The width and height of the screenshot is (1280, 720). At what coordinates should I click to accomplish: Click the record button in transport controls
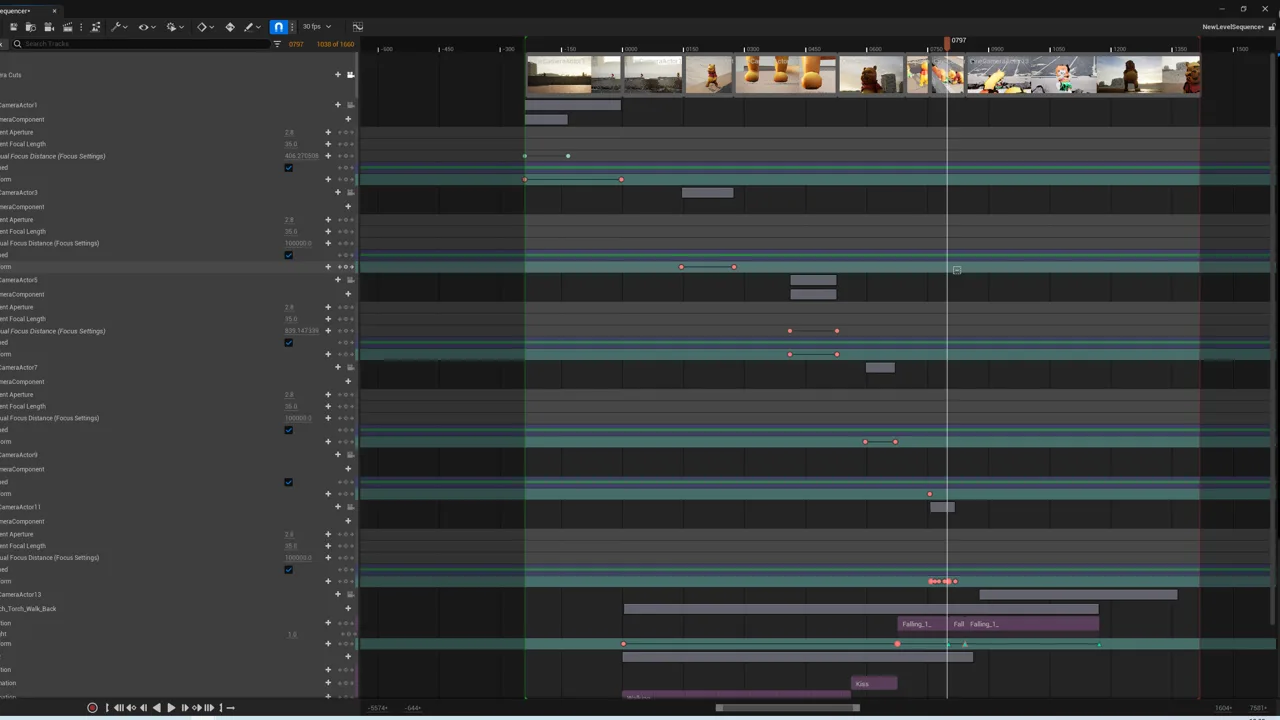[92, 708]
